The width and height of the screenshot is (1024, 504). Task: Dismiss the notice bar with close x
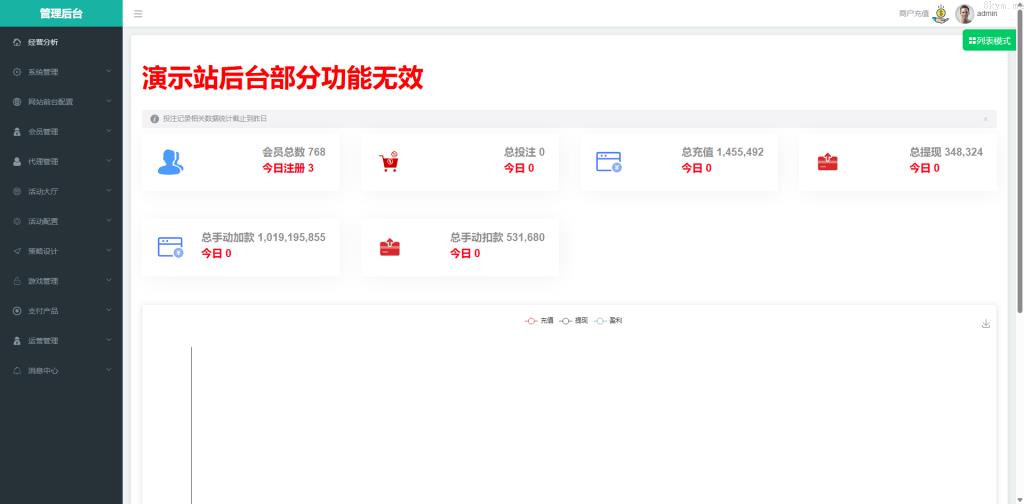click(x=985, y=119)
